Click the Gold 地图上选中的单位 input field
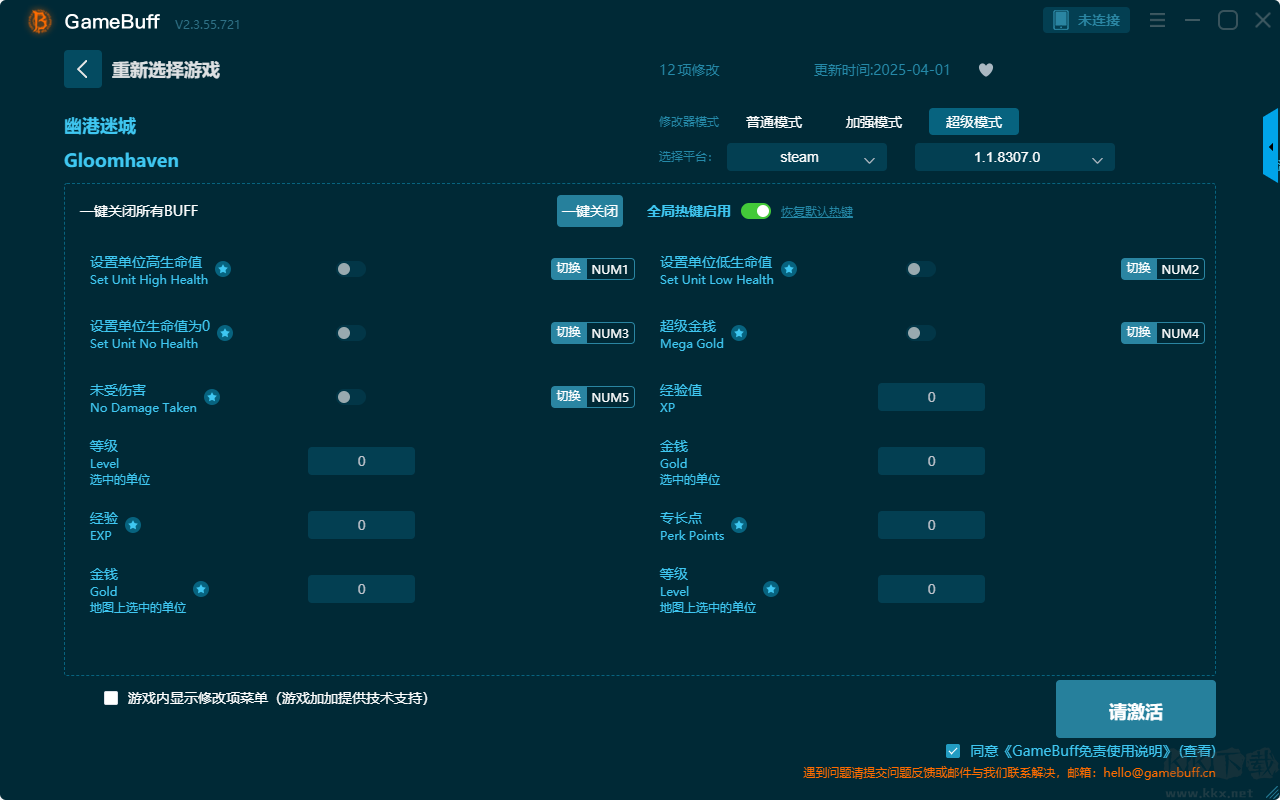The height and width of the screenshot is (800, 1280). tap(361, 589)
